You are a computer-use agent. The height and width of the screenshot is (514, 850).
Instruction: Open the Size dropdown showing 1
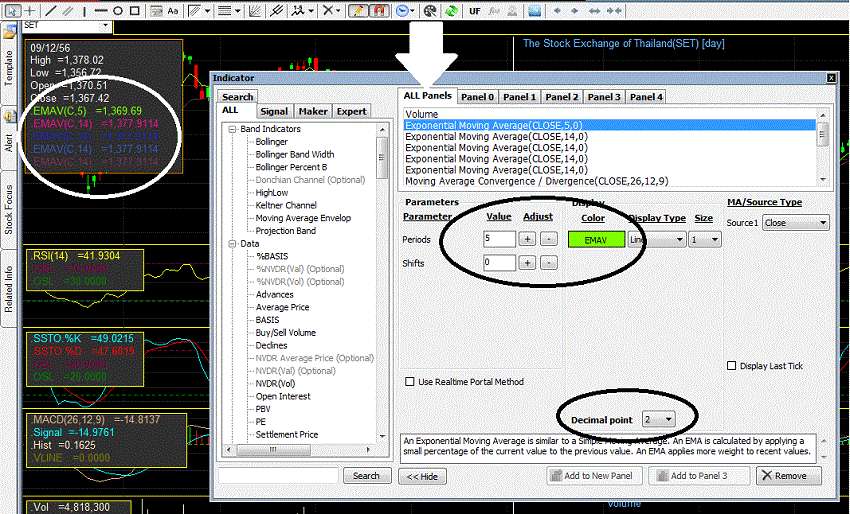pos(704,239)
